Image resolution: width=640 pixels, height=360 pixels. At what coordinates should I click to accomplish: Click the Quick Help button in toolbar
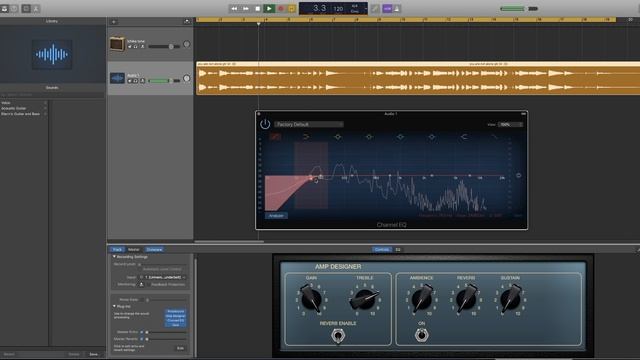pos(14,9)
